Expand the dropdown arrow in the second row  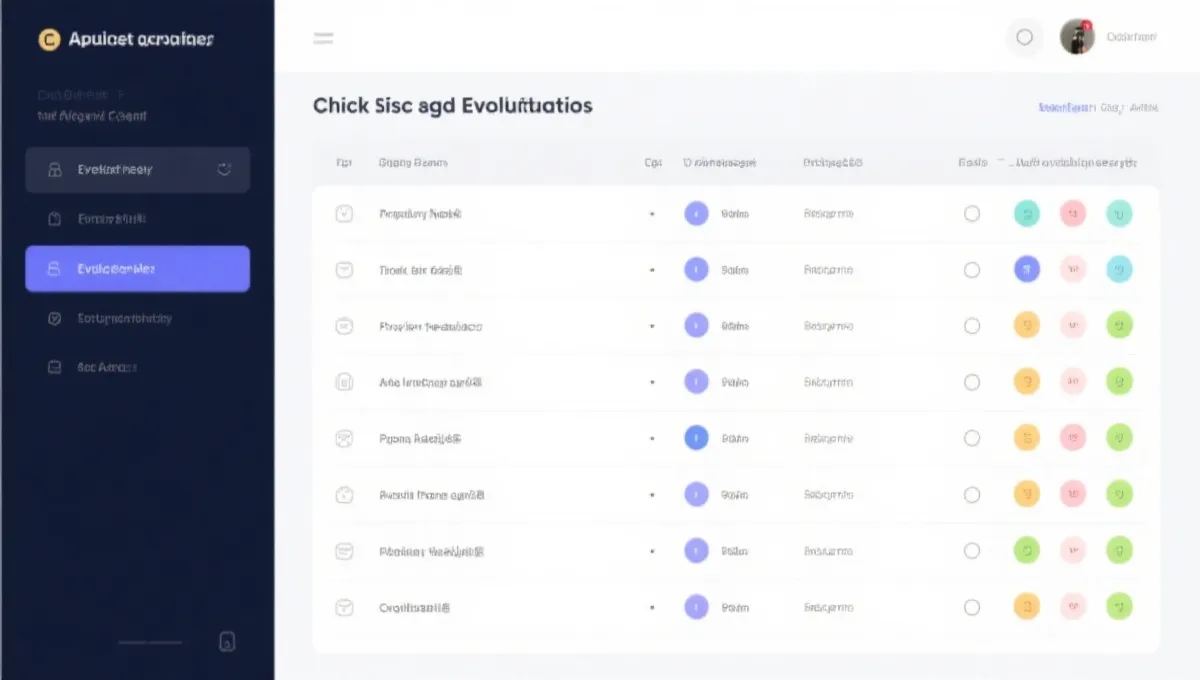(x=653, y=269)
